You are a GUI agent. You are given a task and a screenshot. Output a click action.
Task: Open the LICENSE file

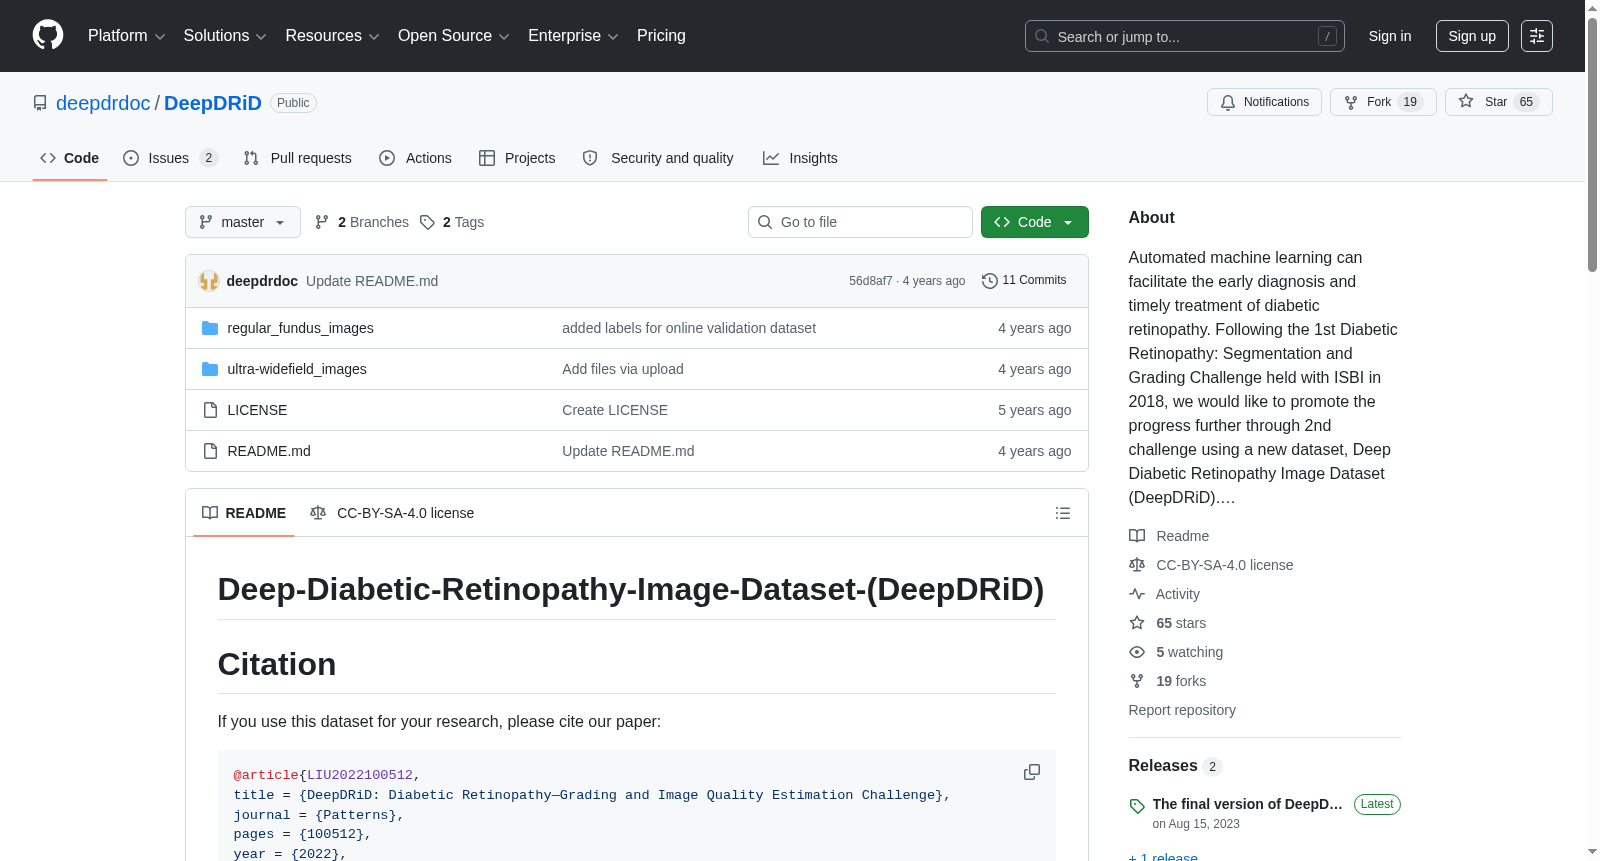pos(257,410)
